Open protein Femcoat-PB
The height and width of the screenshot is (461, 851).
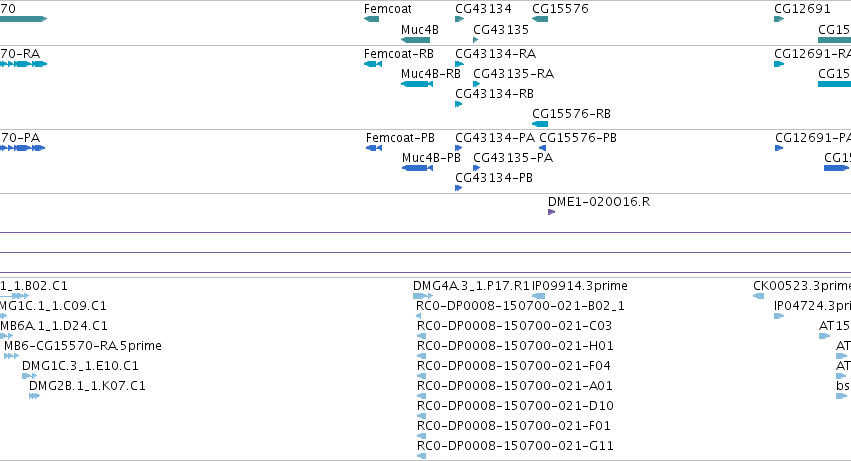400,138
